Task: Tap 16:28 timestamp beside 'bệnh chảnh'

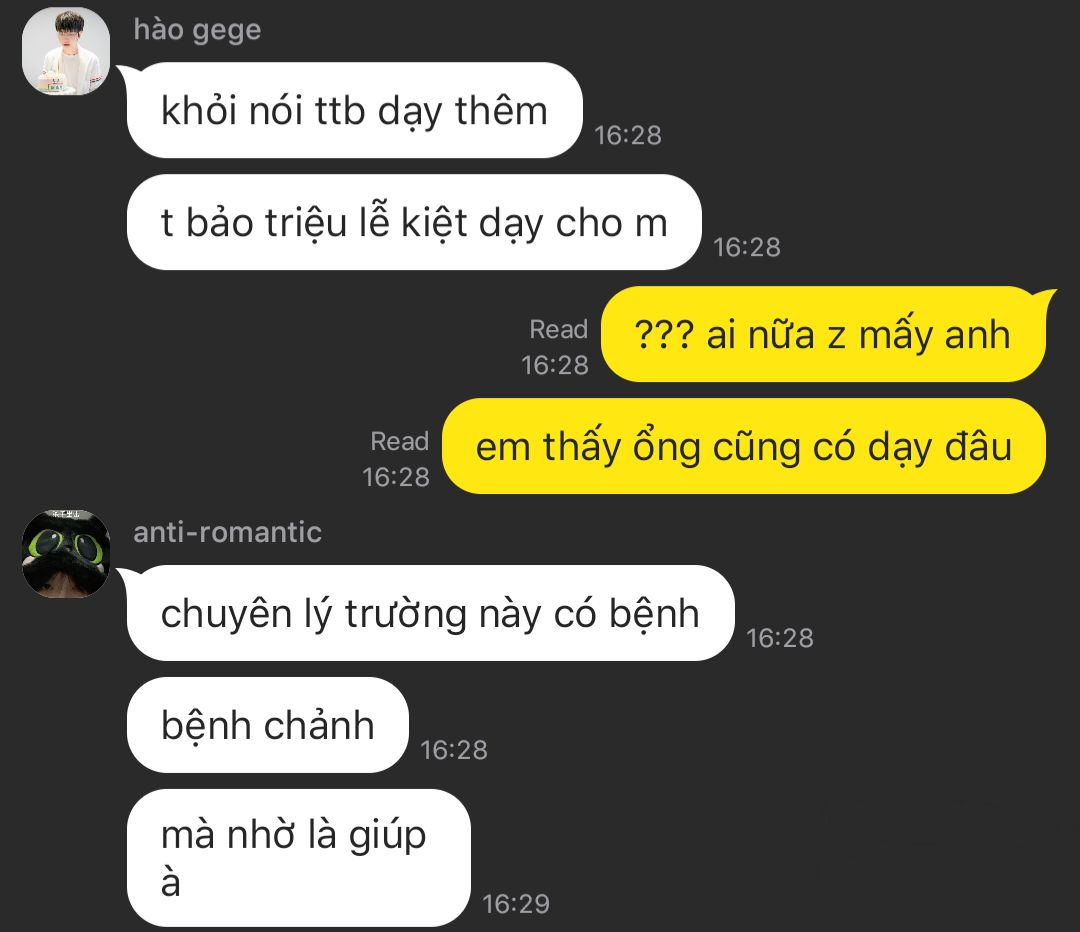Action: pos(454,749)
